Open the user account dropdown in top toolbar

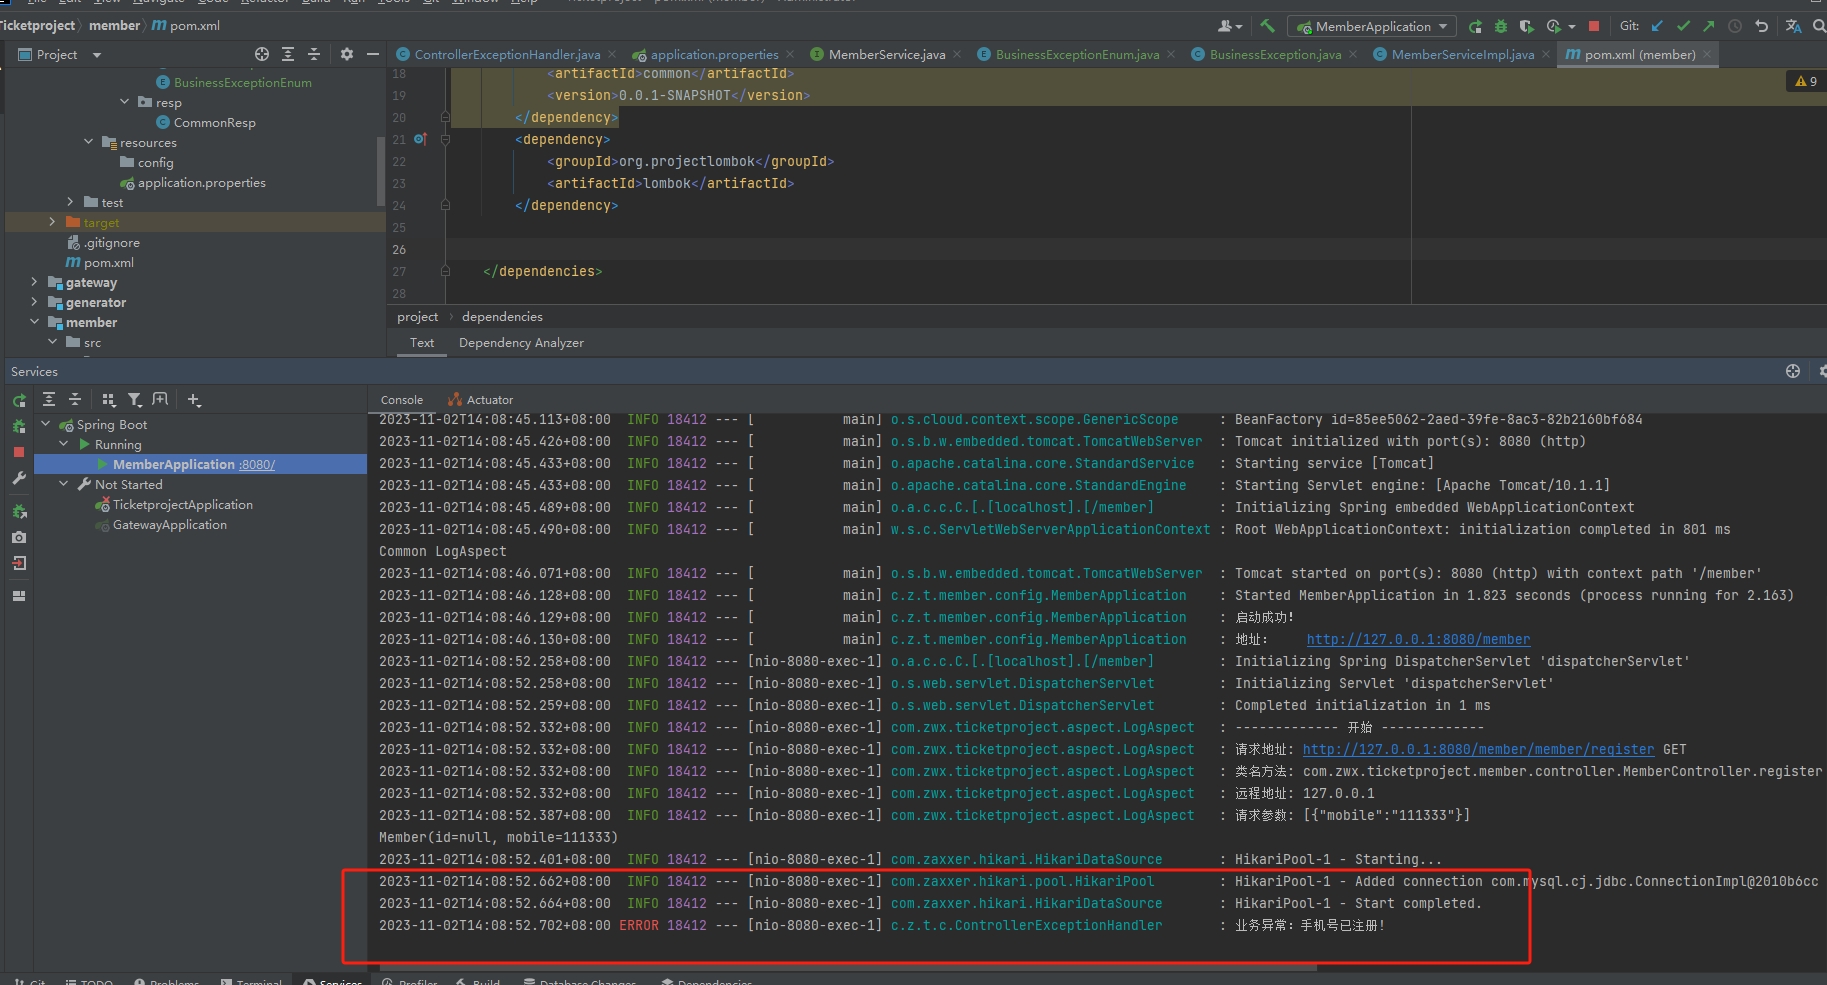coord(1230,27)
